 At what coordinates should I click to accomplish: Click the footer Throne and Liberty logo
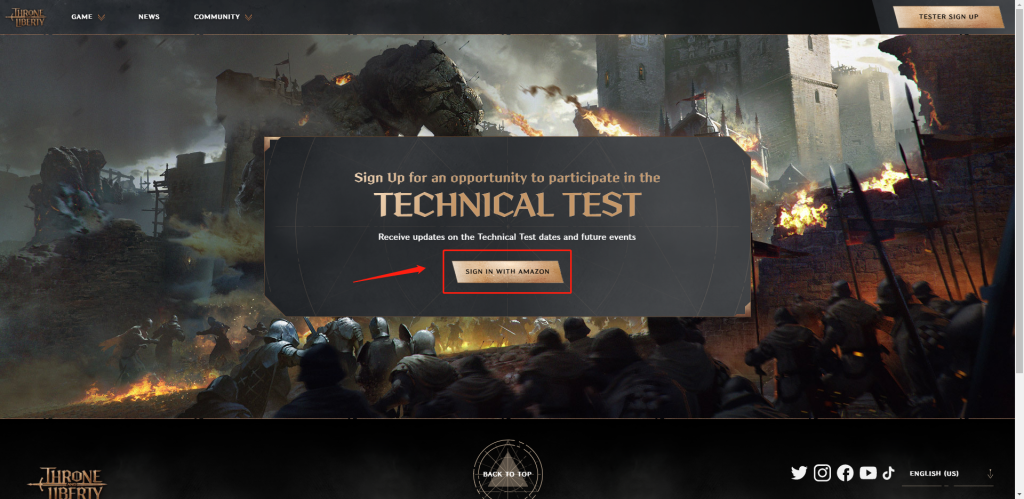tap(66, 483)
